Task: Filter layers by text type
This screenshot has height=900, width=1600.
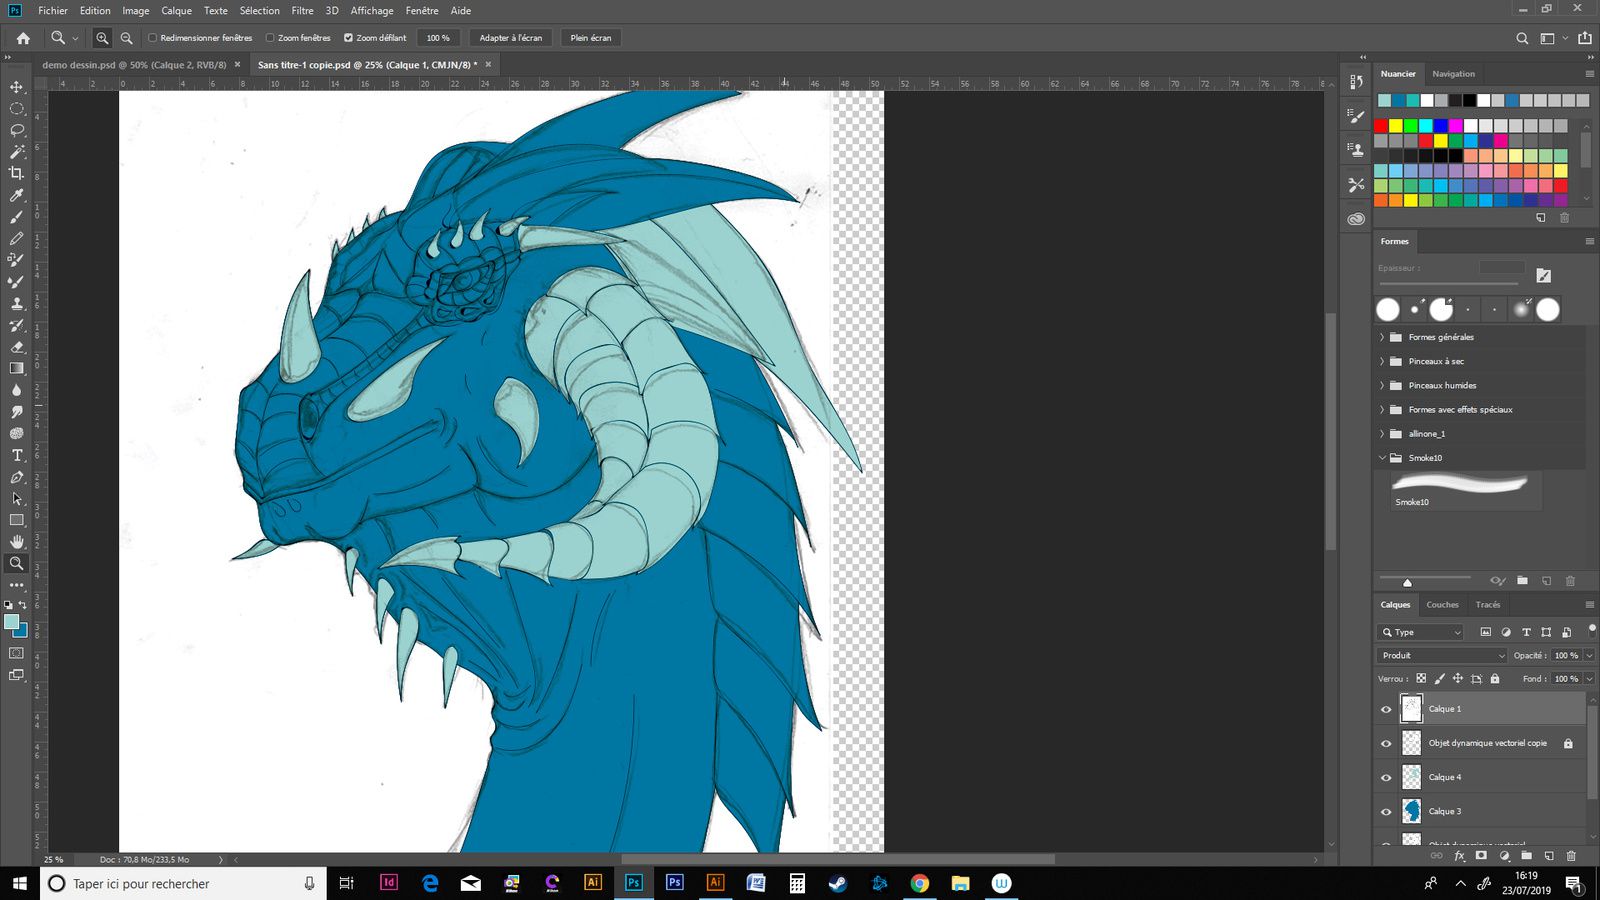Action: 1526,632
